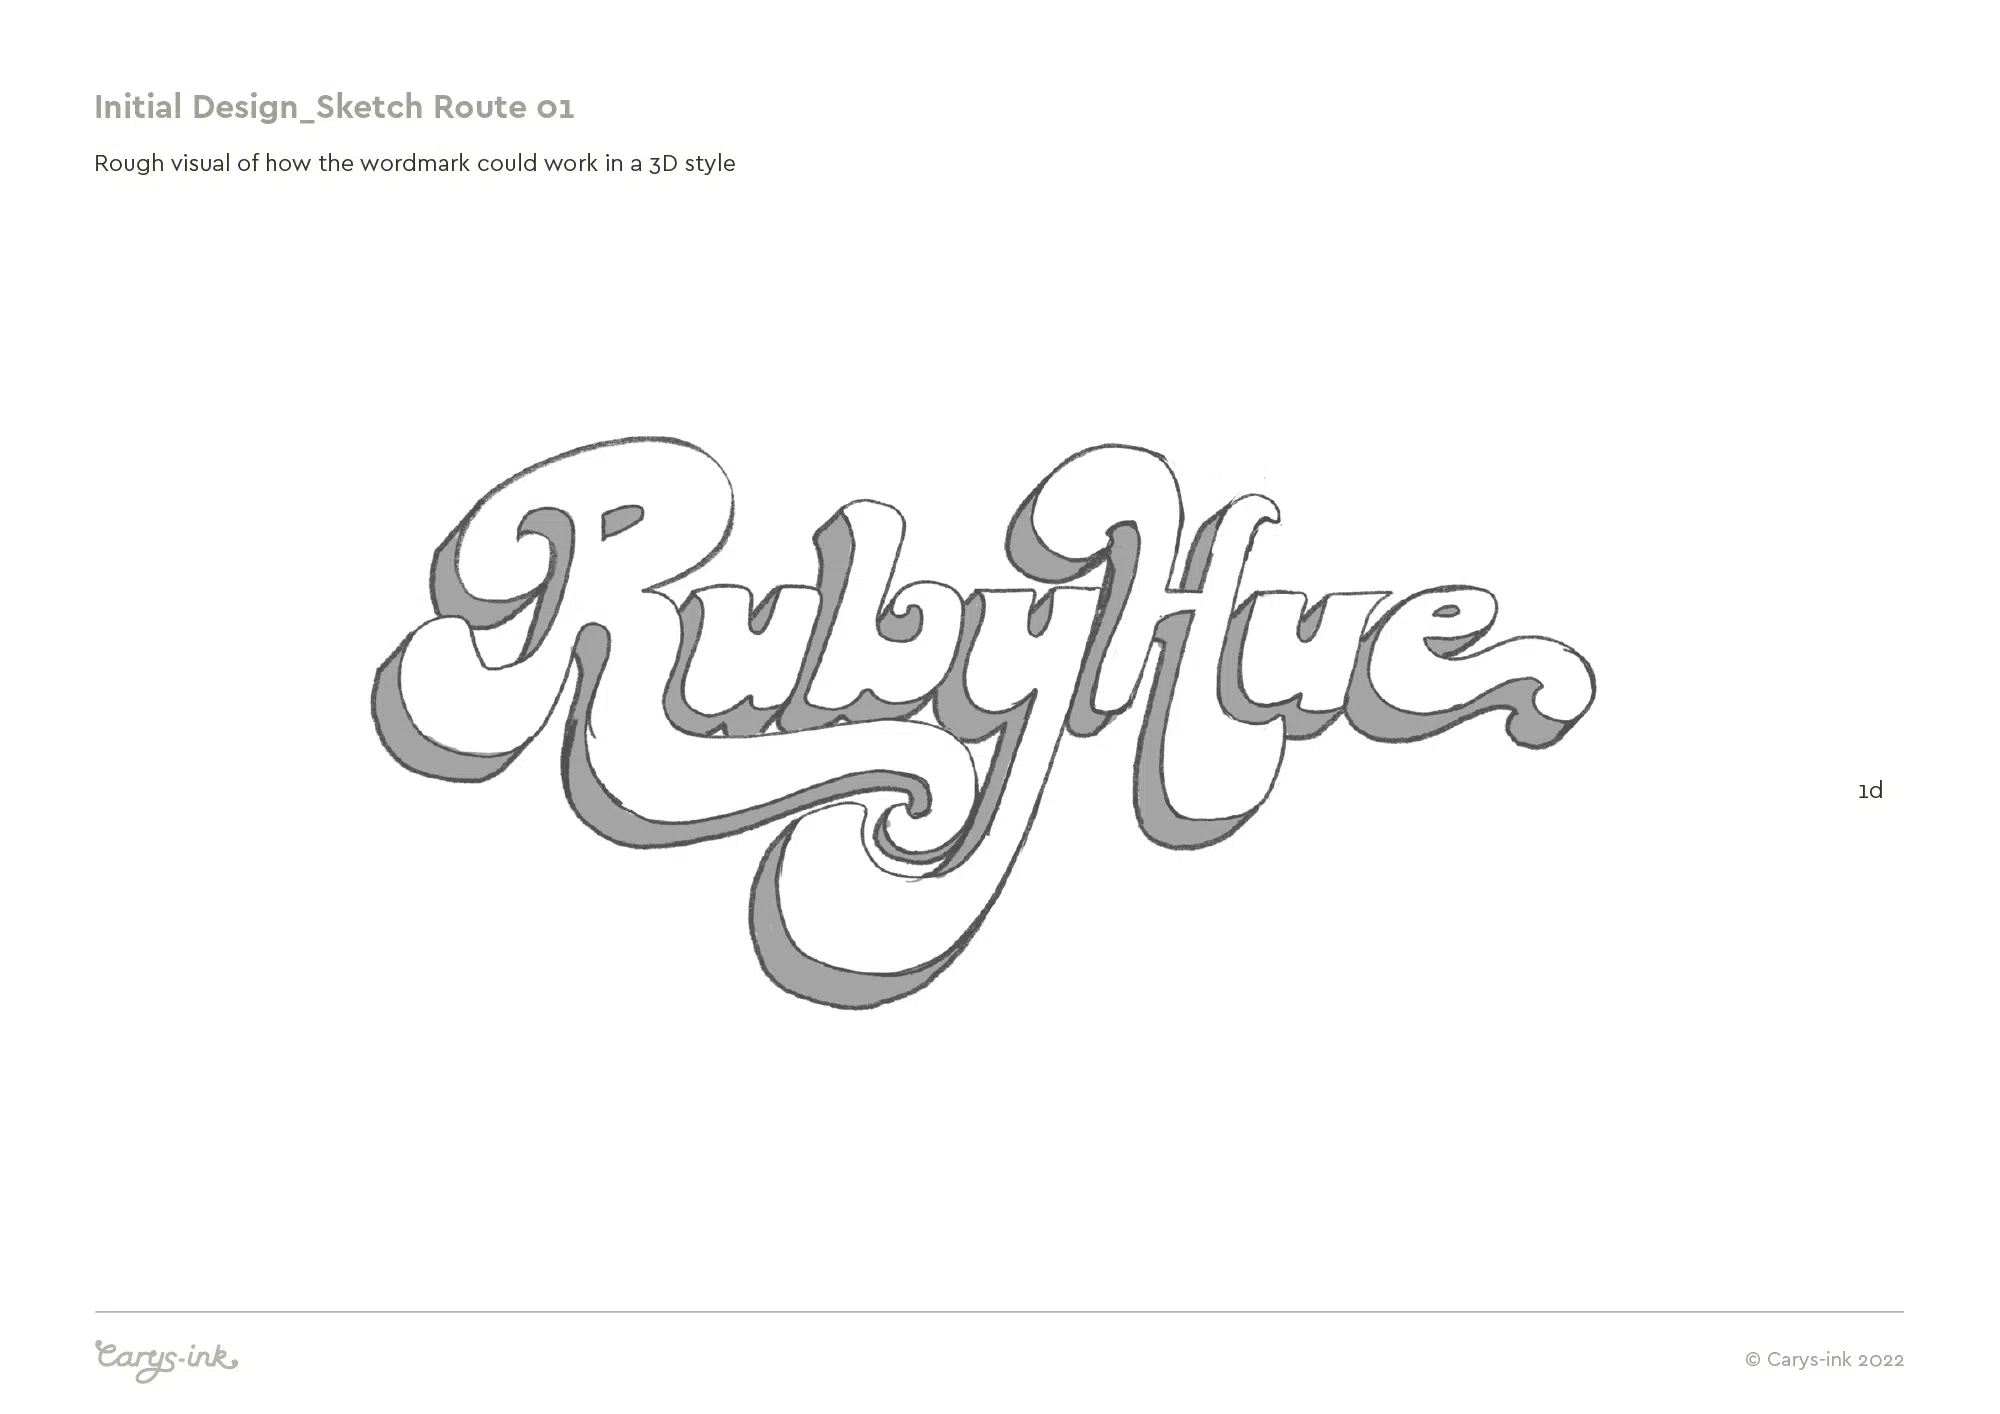The width and height of the screenshot is (2000, 1414).
Task: Click the horizontal footer divider line
Action: 999,1311
